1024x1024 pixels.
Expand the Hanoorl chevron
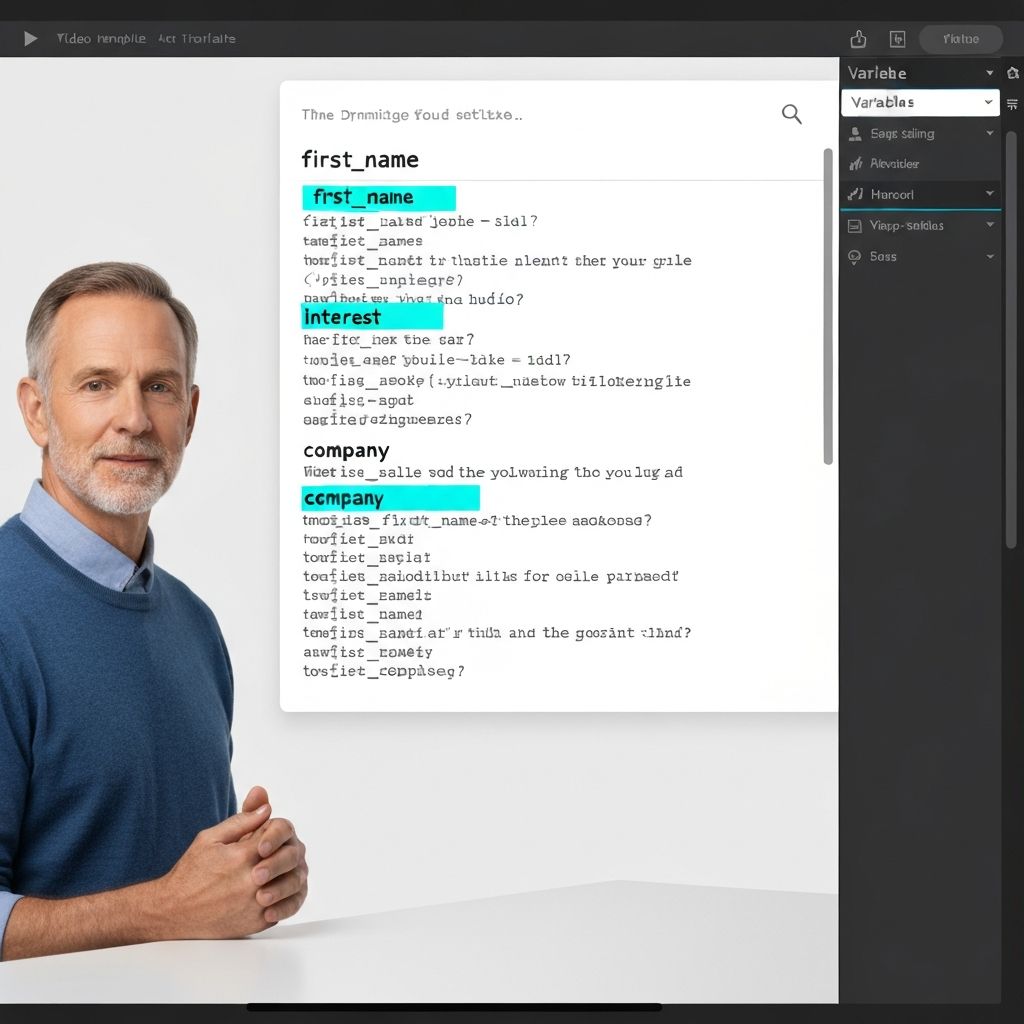click(990, 193)
